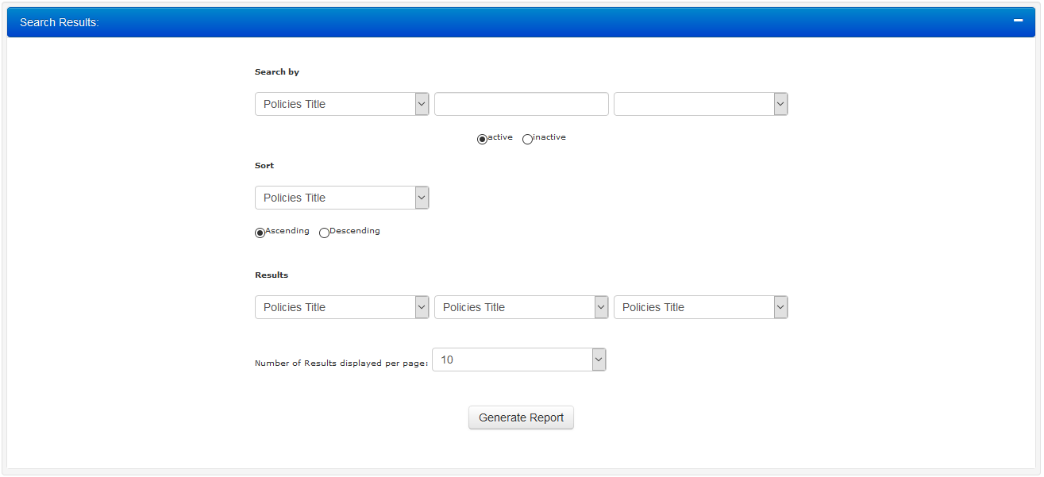Focus the Search by text input field
1044x477 pixels.
tap(521, 104)
